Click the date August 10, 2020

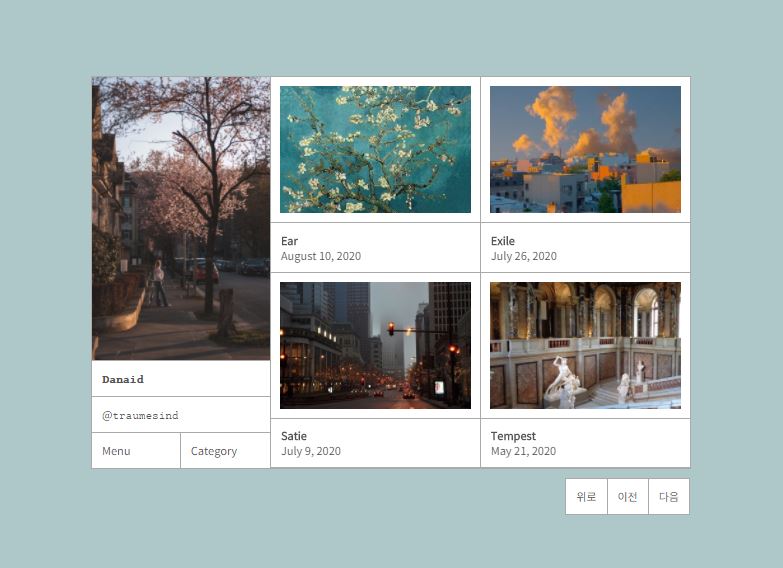click(321, 256)
